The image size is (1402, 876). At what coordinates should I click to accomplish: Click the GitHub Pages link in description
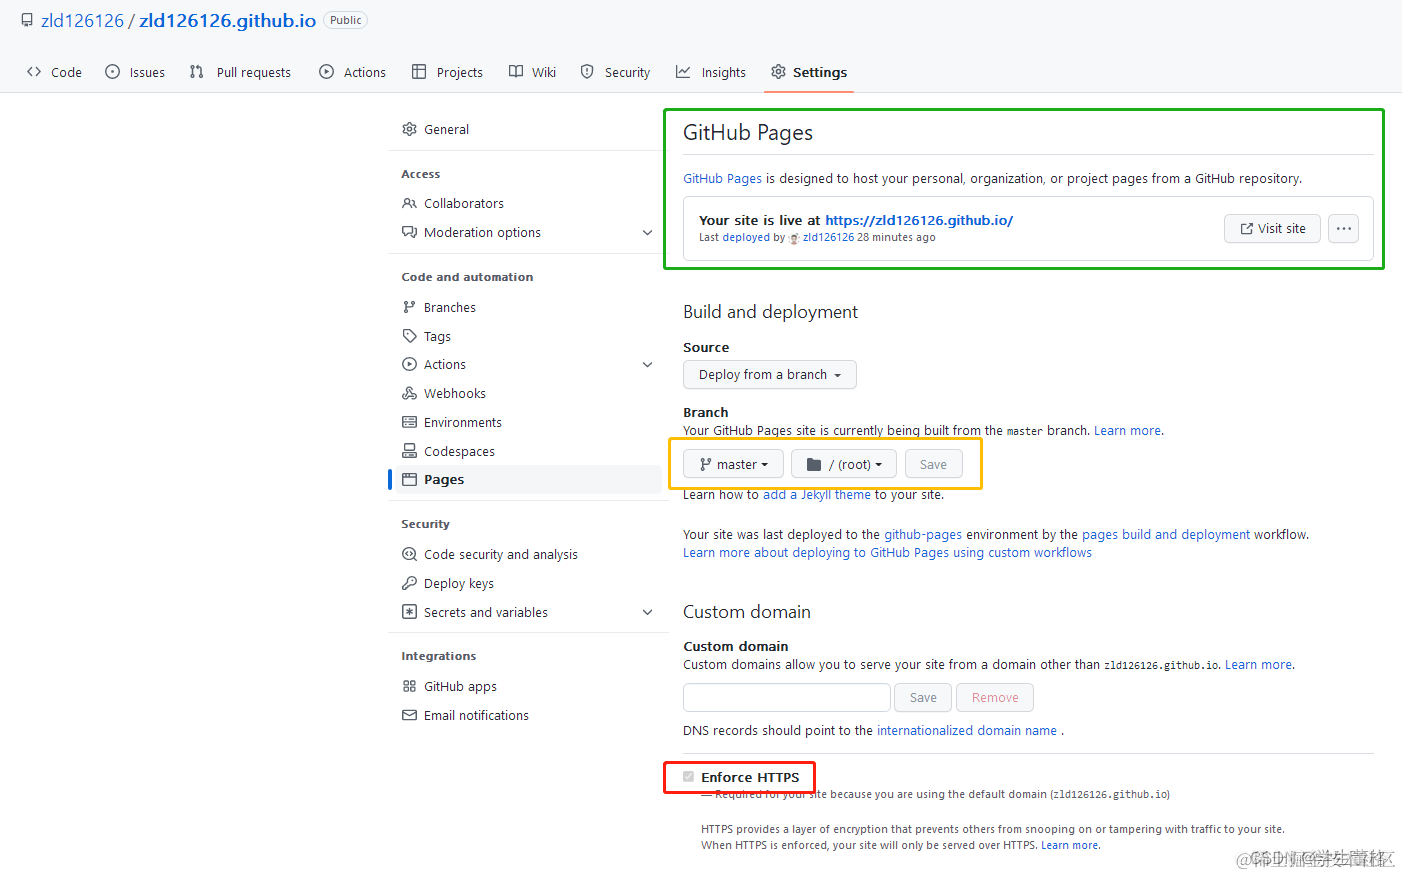coord(722,178)
